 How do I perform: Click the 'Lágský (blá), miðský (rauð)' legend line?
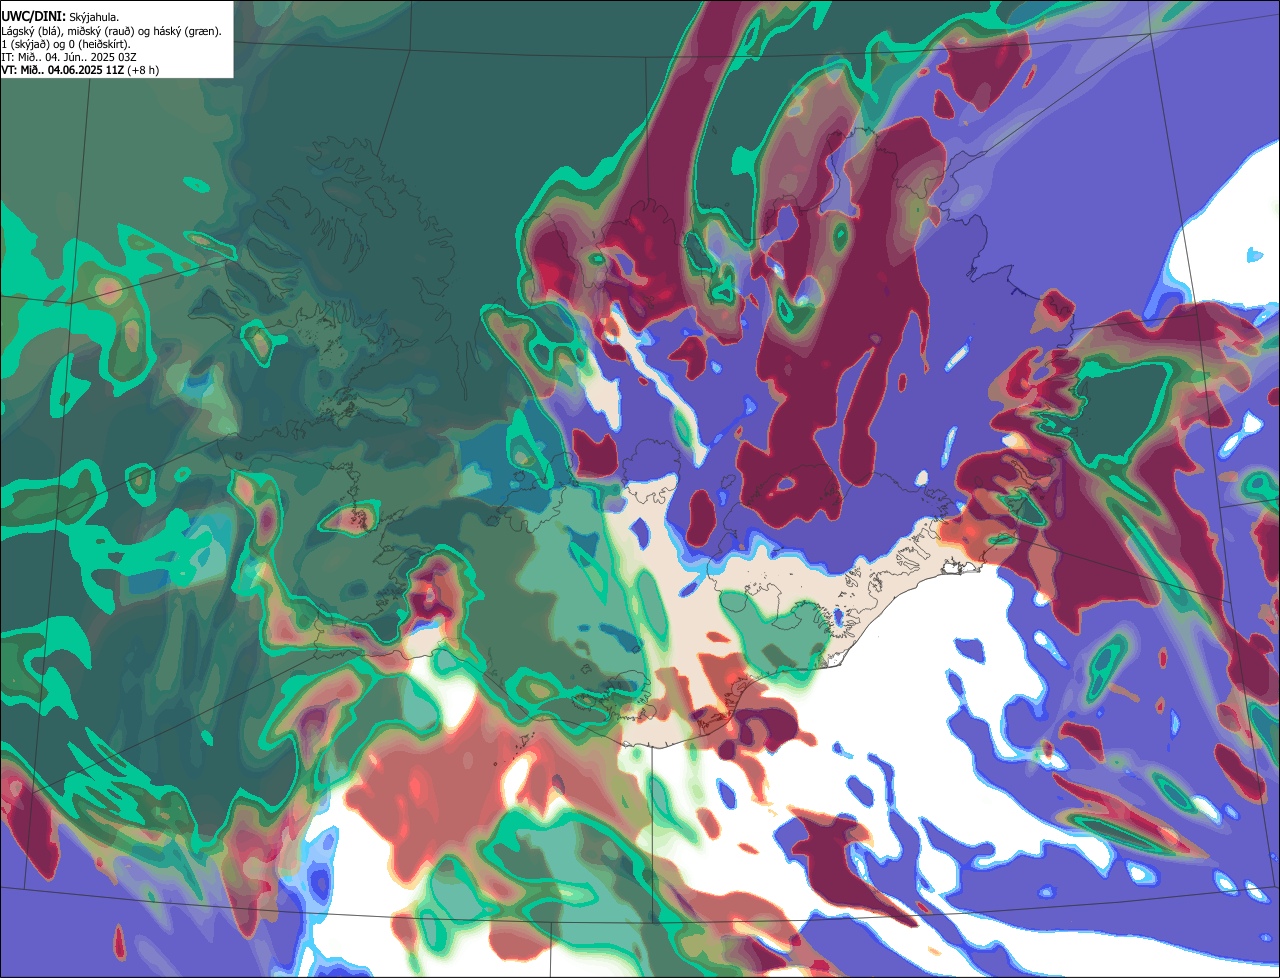coord(112,31)
